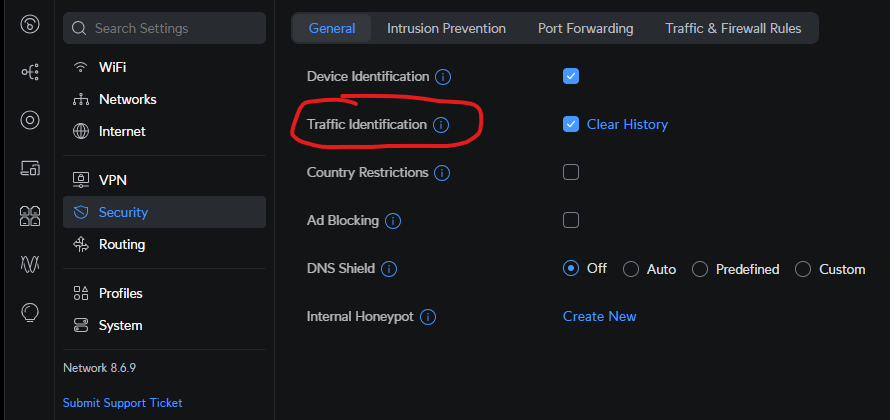
Task: Turn on the Ad Blocking checkbox
Action: [x=571, y=220]
